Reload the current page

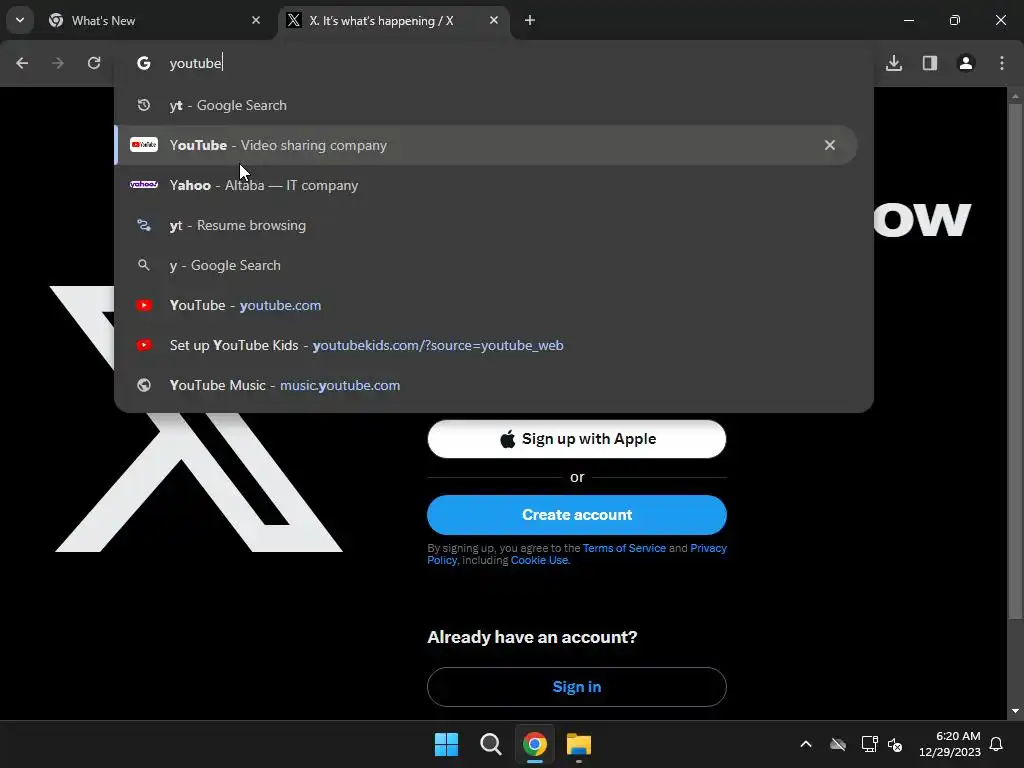click(x=94, y=63)
